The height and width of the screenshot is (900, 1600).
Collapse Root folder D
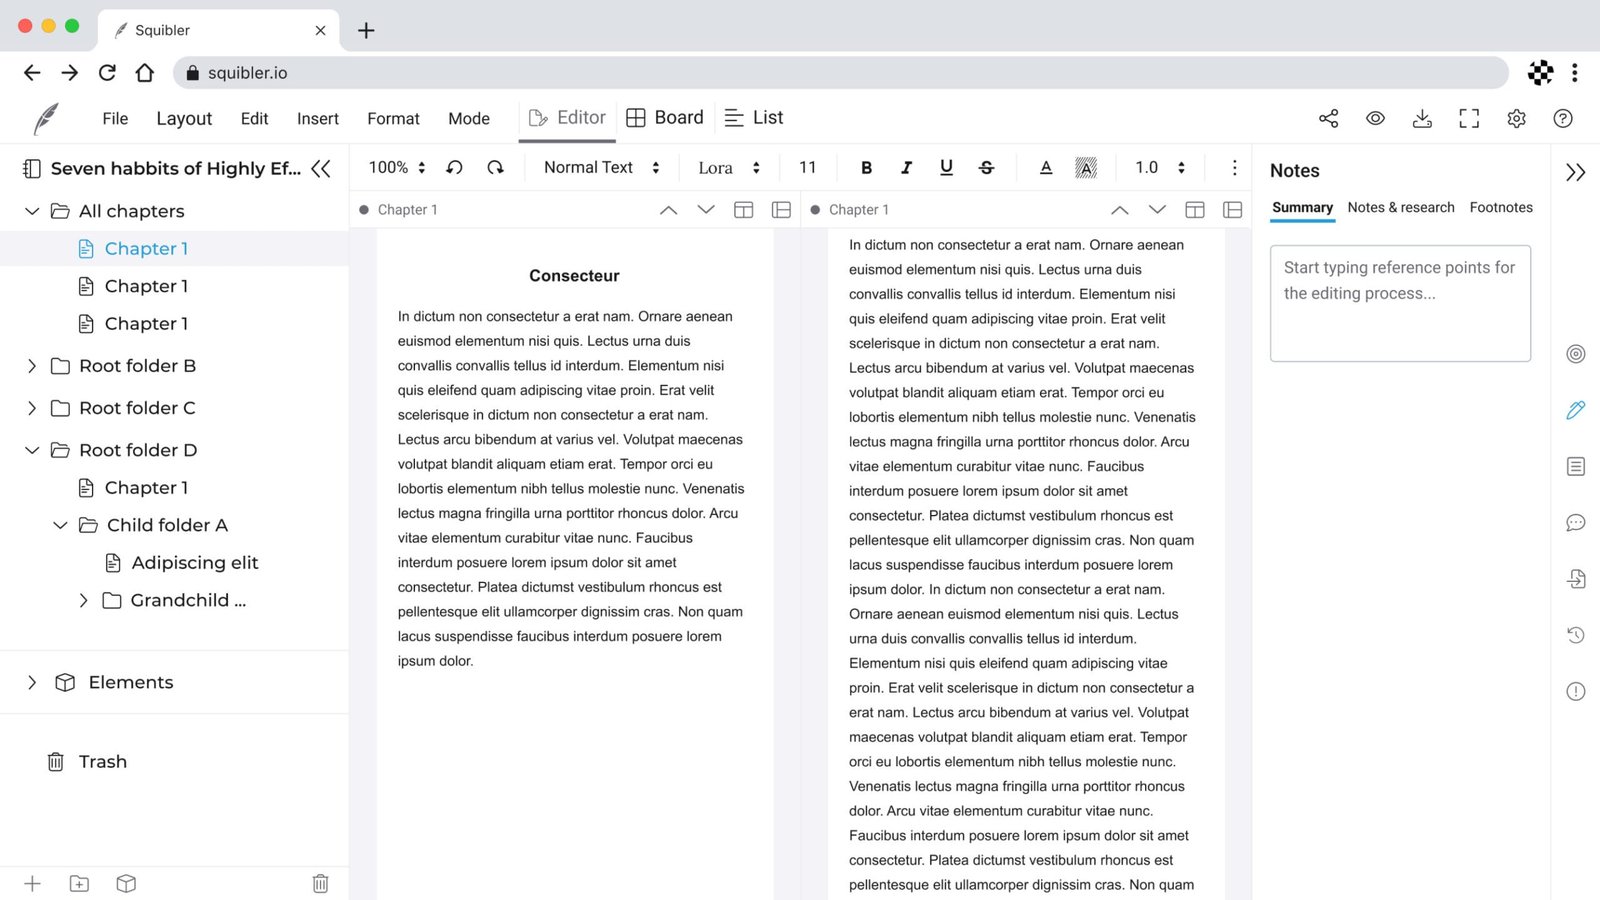(32, 450)
